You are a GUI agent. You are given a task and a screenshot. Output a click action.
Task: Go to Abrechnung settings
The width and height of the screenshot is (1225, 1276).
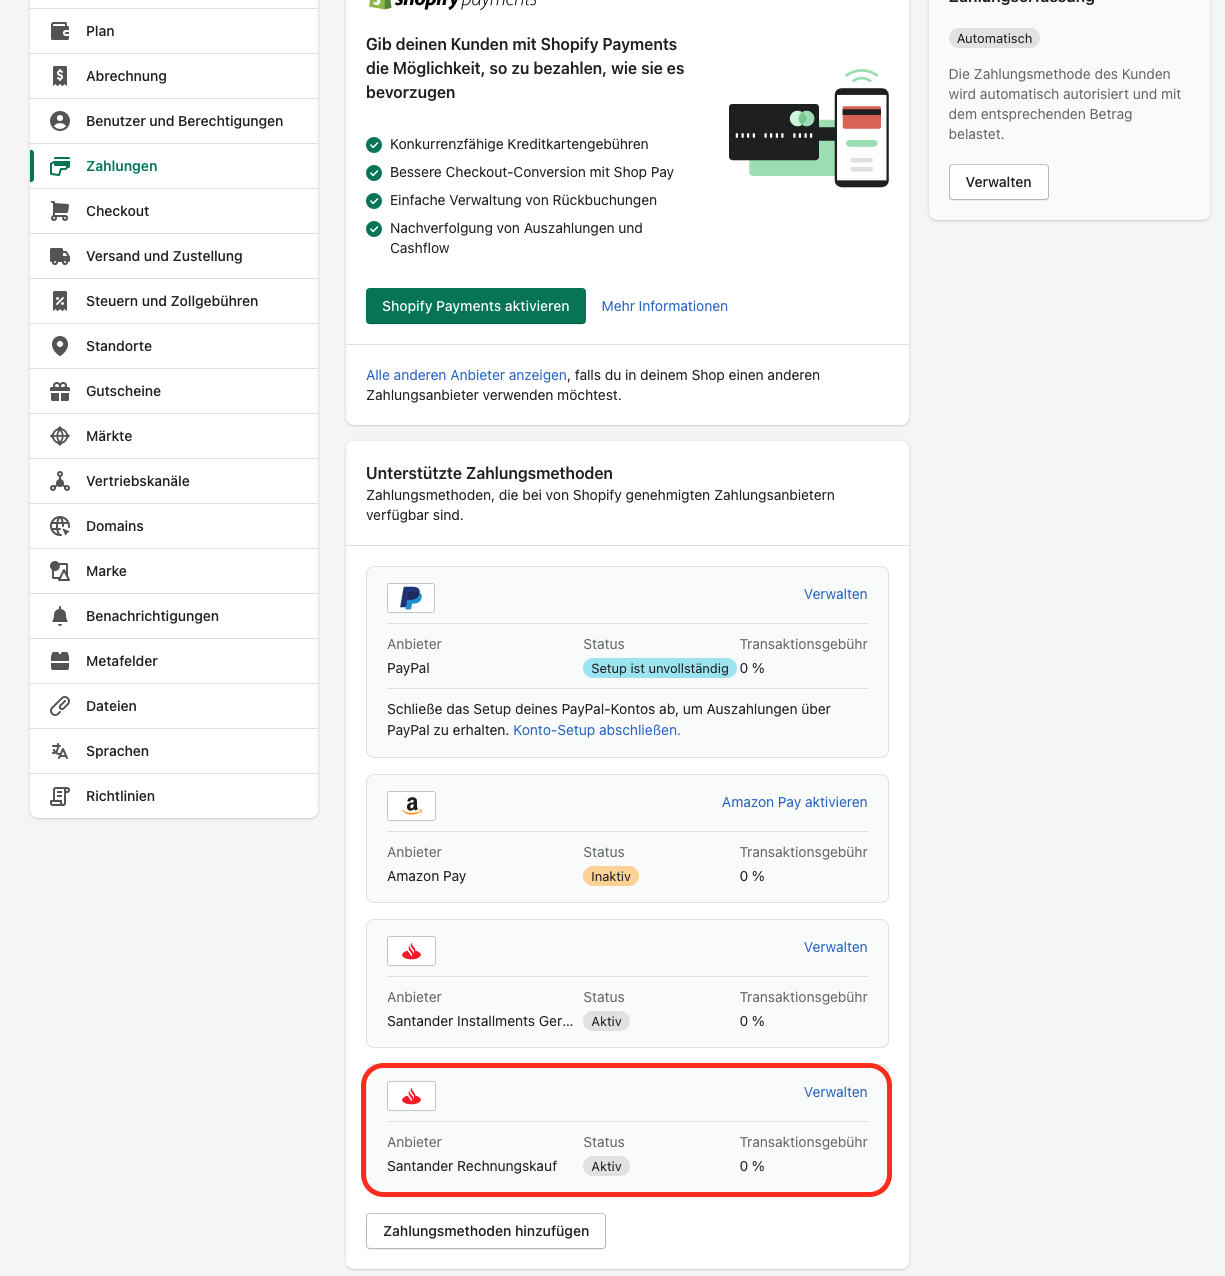coord(174,76)
